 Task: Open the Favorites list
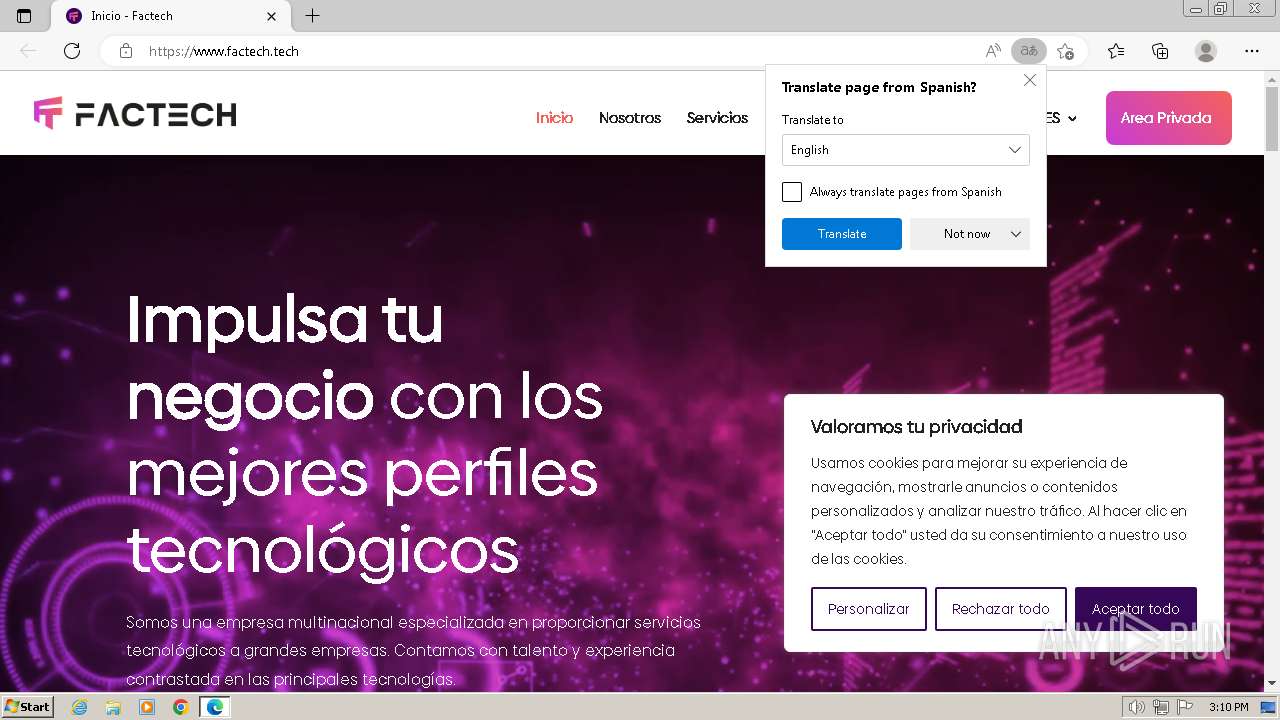click(1116, 51)
